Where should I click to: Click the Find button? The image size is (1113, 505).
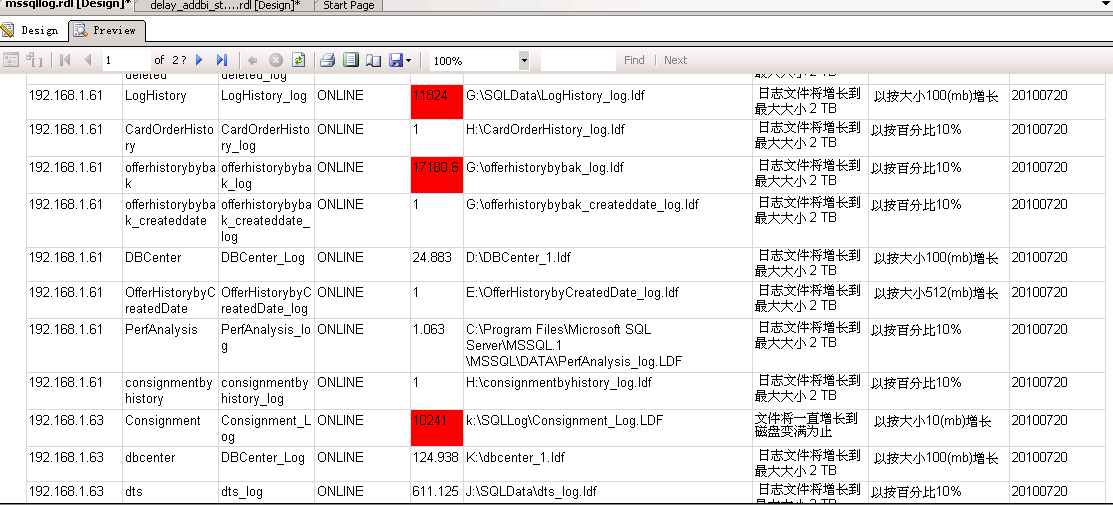(x=634, y=60)
